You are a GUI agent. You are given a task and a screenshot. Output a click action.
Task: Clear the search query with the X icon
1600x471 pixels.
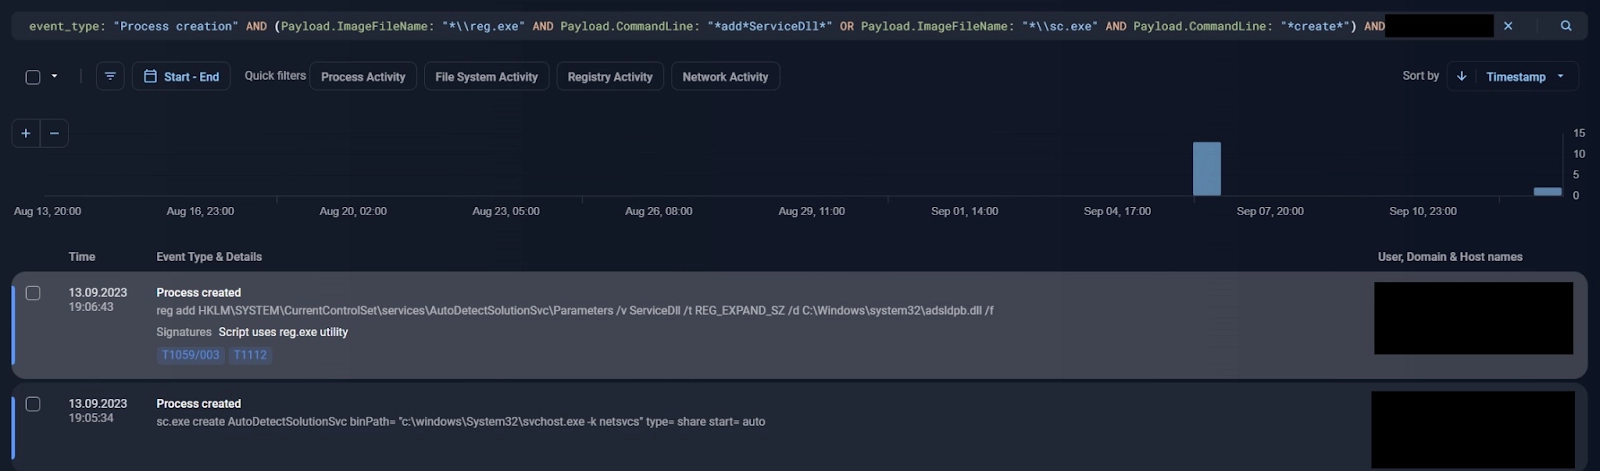pyautogui.click(x=1508, y=26)
